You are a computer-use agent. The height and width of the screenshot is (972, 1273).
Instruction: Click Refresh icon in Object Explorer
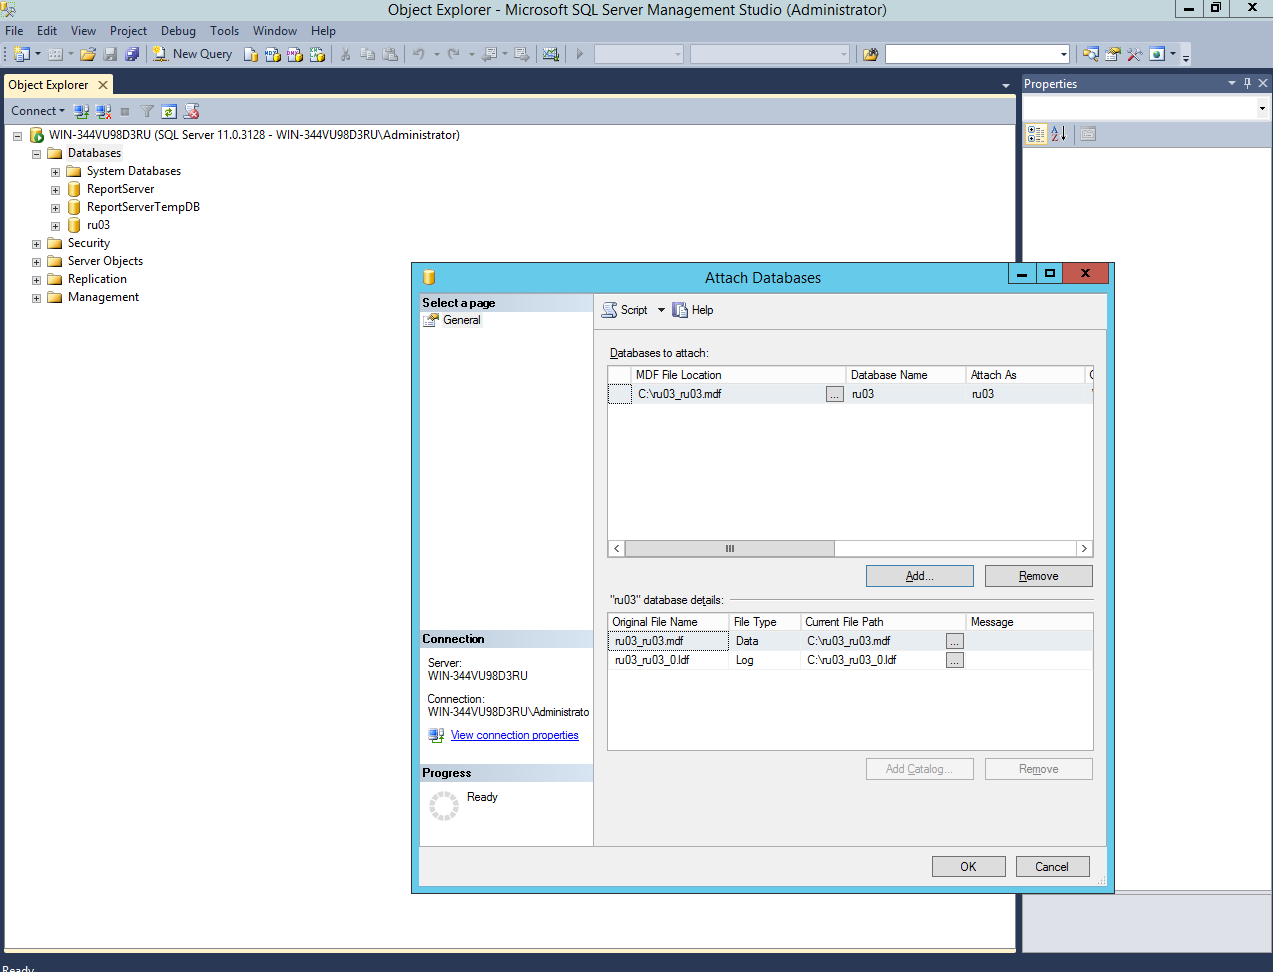point(169,111)
